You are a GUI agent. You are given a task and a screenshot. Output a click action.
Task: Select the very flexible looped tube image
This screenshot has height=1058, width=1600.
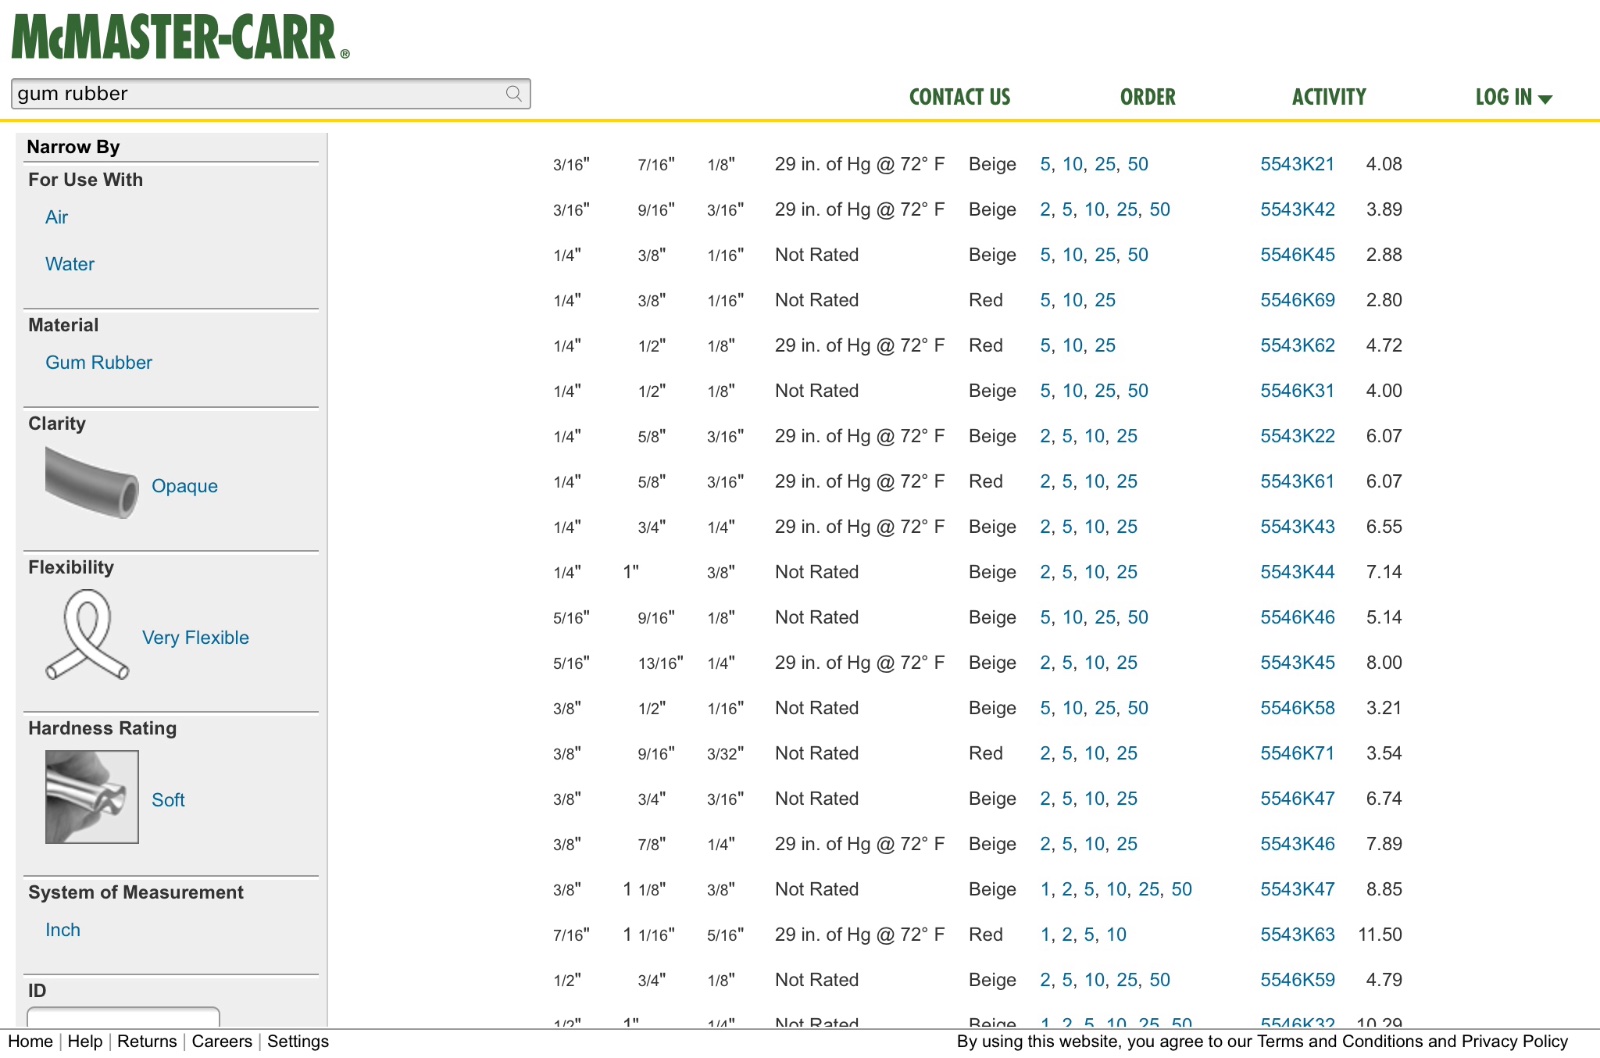87,636
